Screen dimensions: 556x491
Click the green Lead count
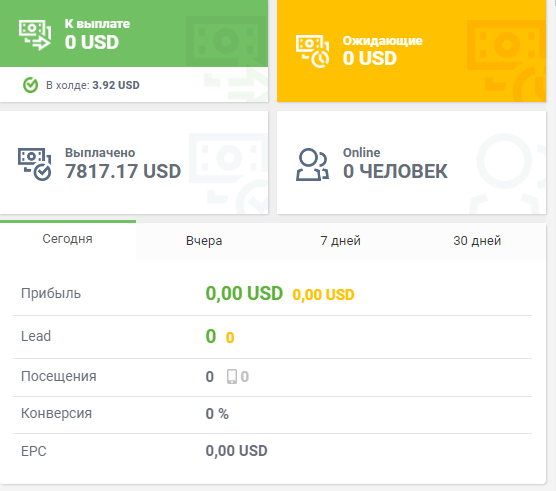(211, 336)
